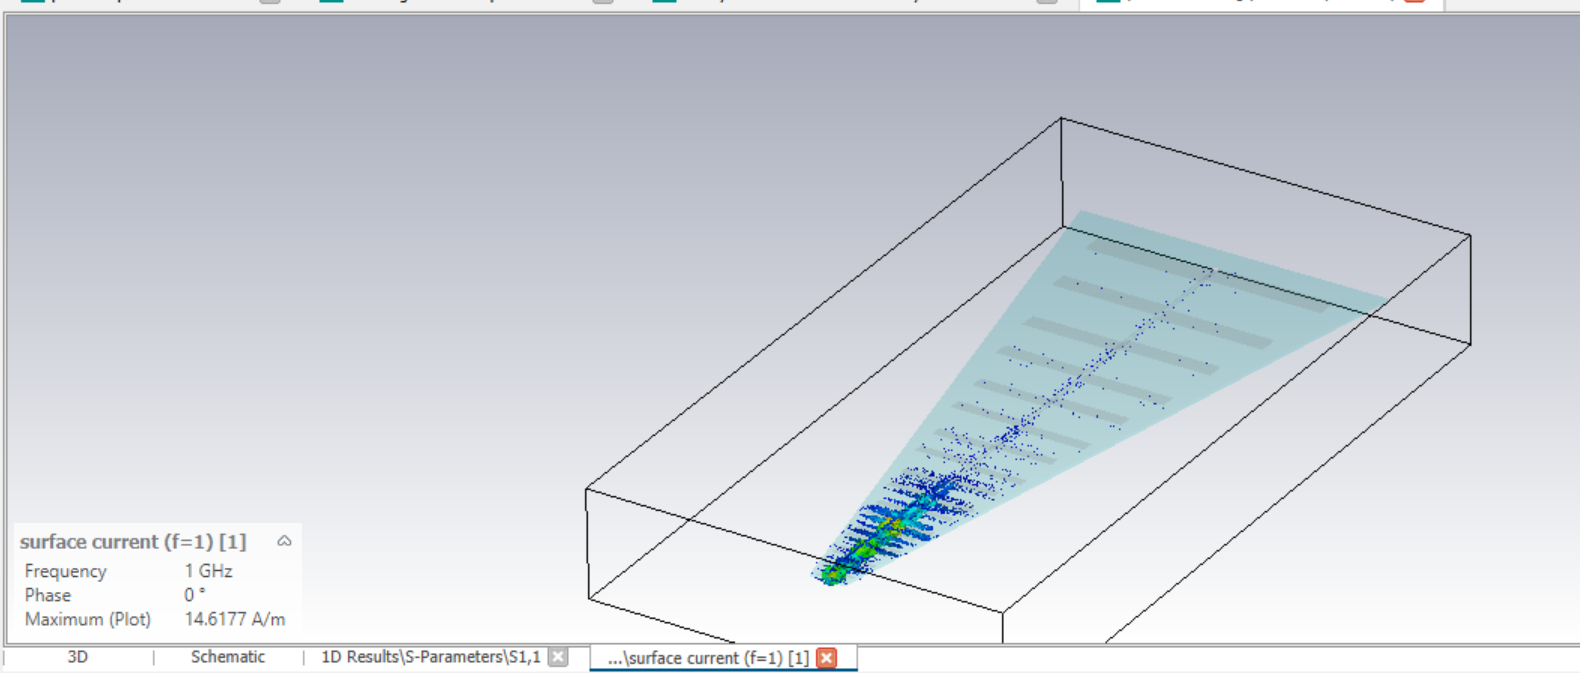The height and width of the screenshot is (673, 1580).
Task: Click the gray close icon on first top tab
Action: [x=270, y=2]
